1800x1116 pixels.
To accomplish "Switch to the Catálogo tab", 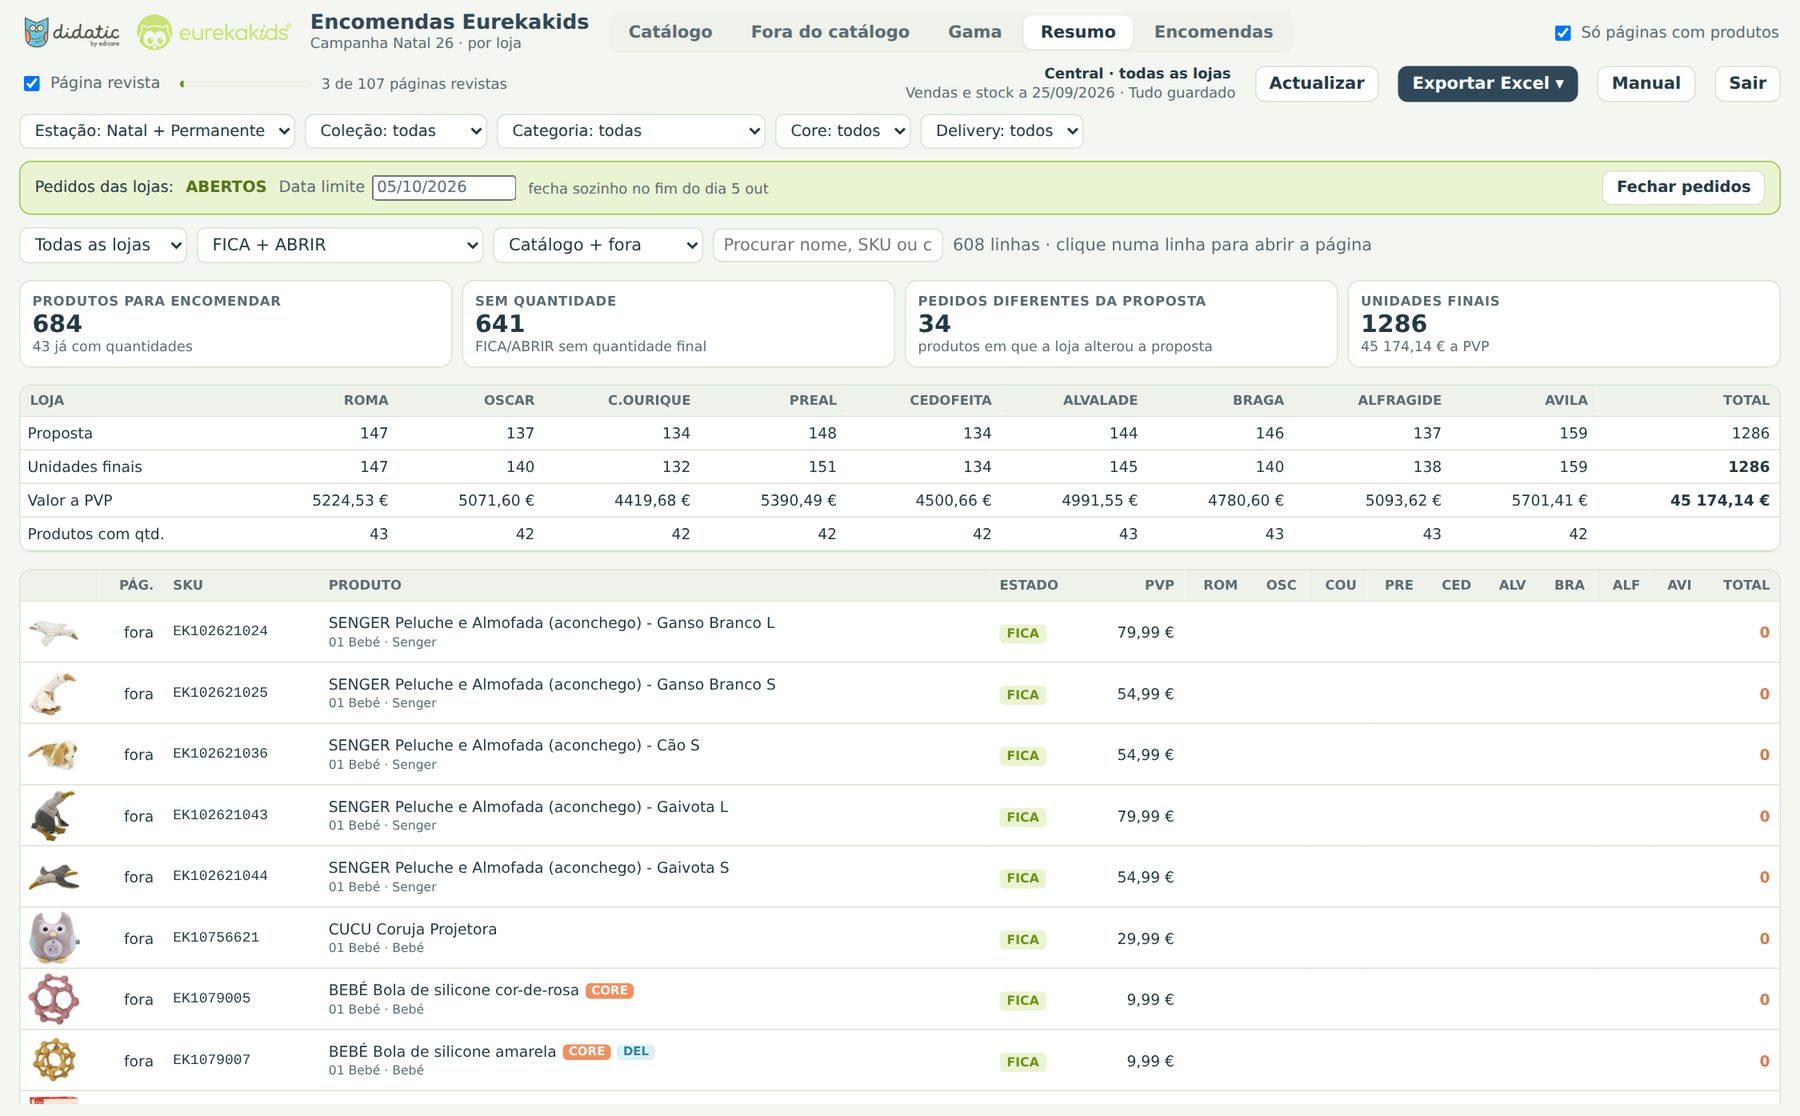I will click(x=670, y=32).
